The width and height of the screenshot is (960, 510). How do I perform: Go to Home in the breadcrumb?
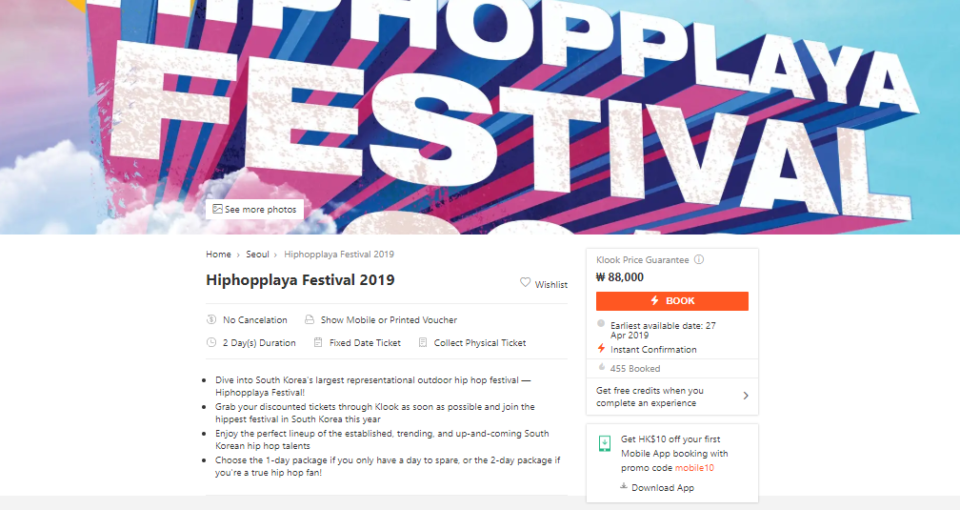tap(218, 254)
